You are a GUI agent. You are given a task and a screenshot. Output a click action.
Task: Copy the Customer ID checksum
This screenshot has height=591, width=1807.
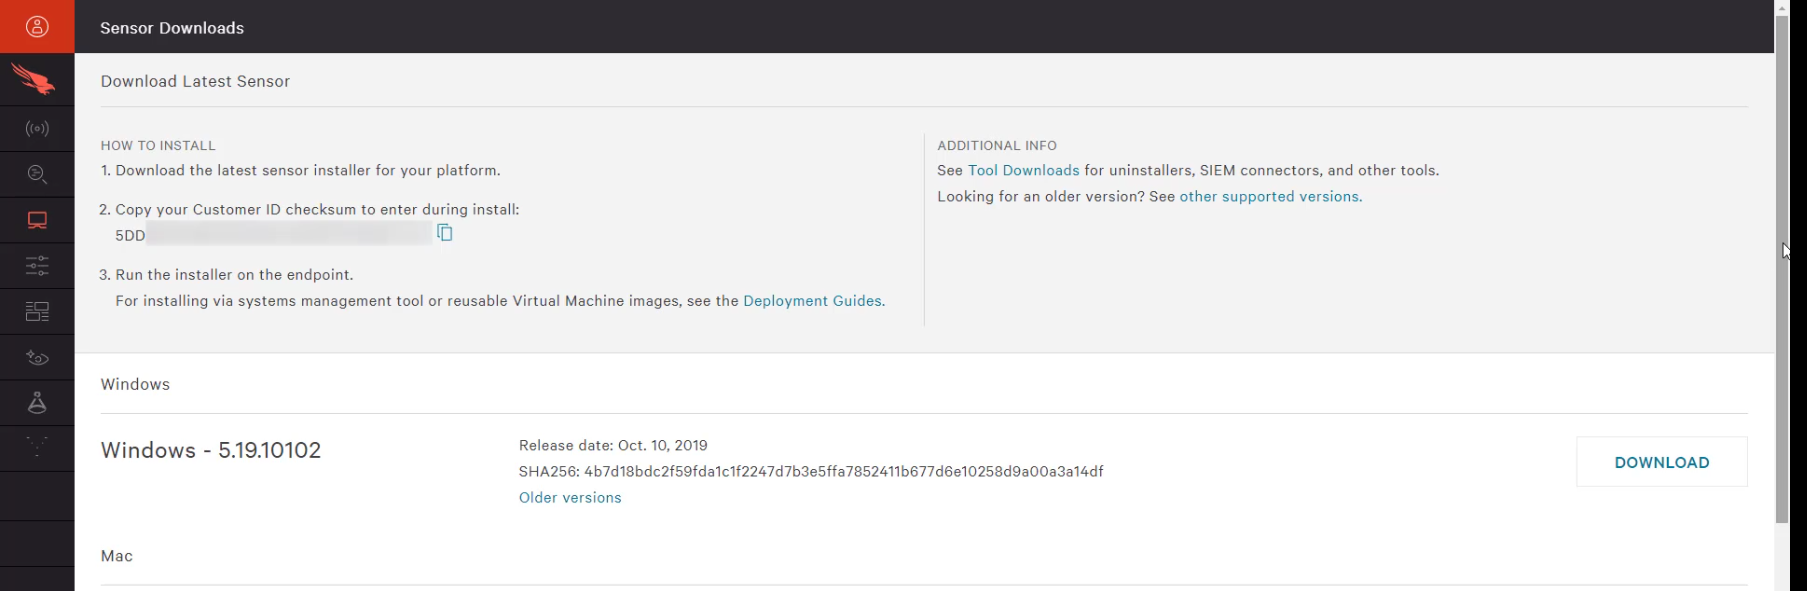tap(445, 233)
